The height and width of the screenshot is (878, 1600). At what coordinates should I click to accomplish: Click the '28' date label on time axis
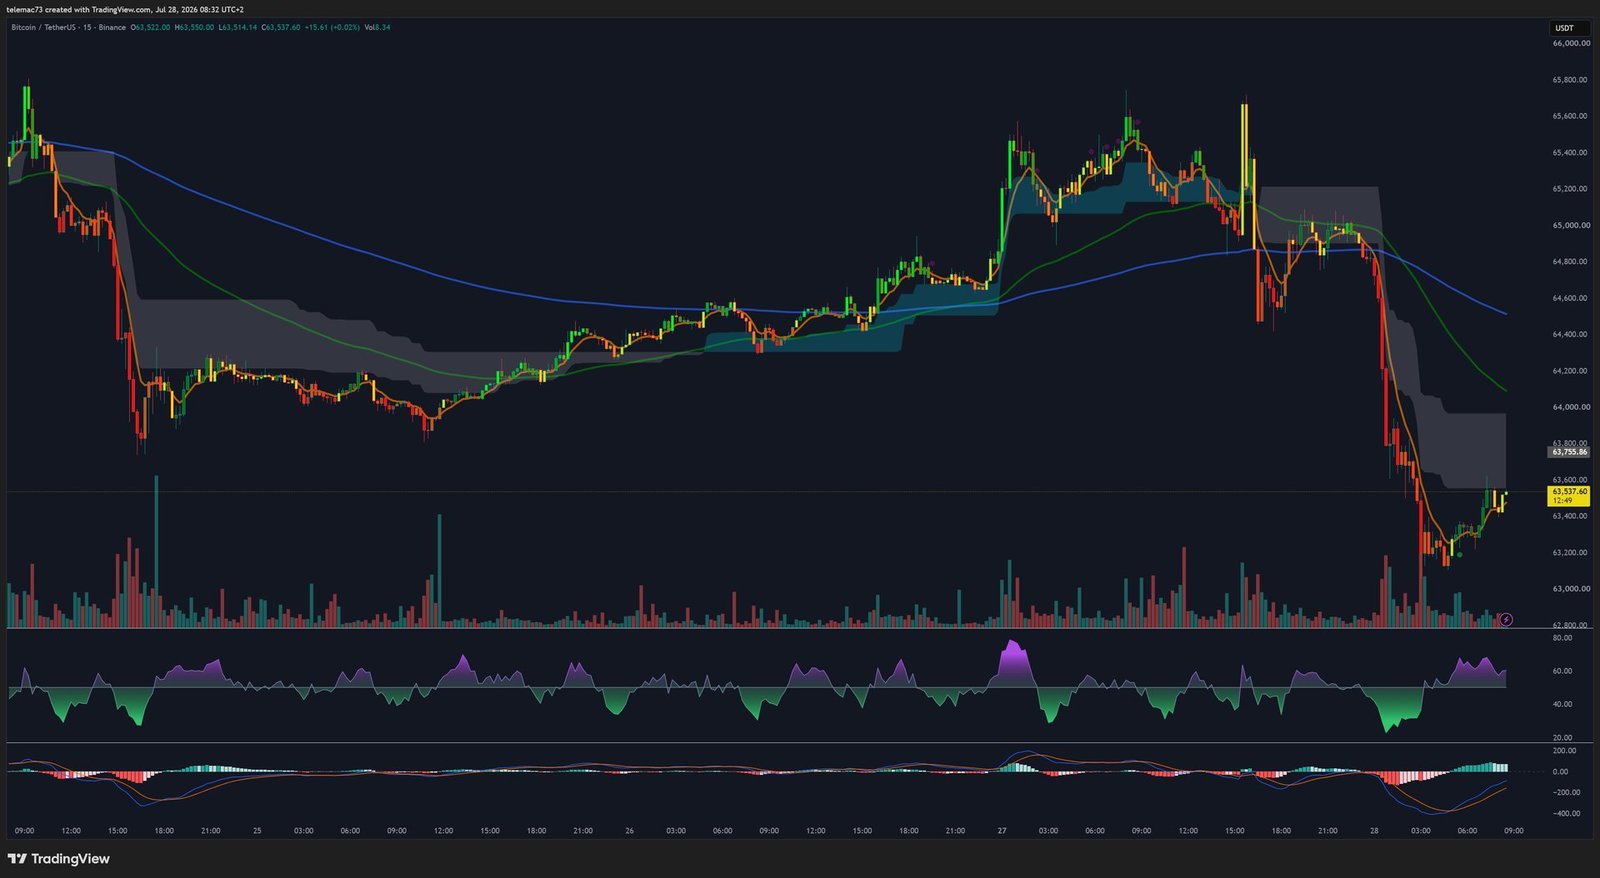1374,831
